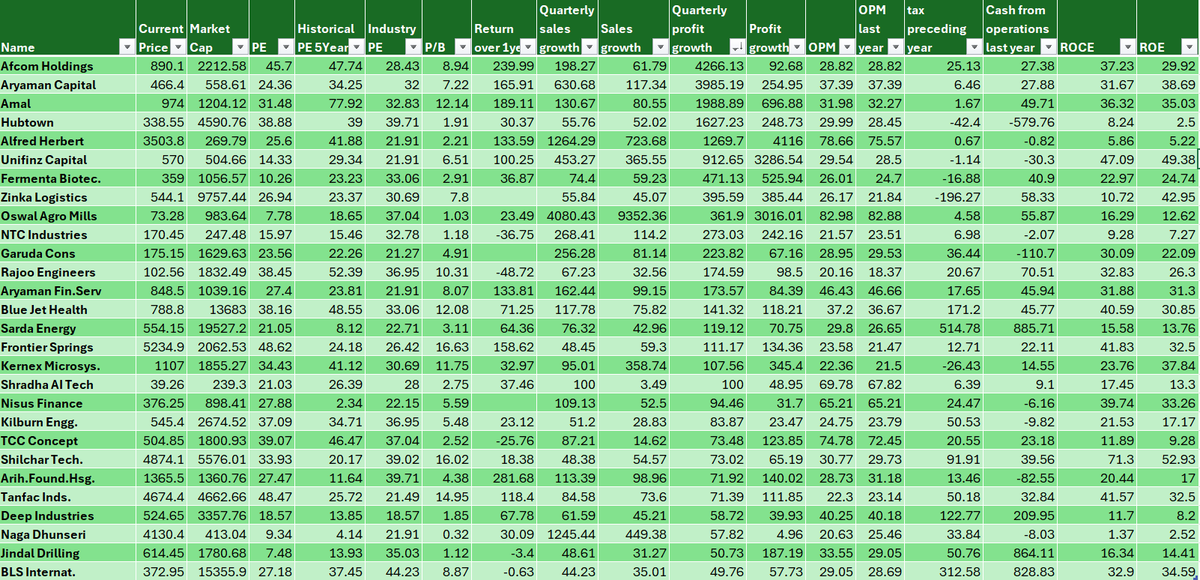
Task: Select the Jindal Drilling name cell
Action: click(x=68, y=553)
